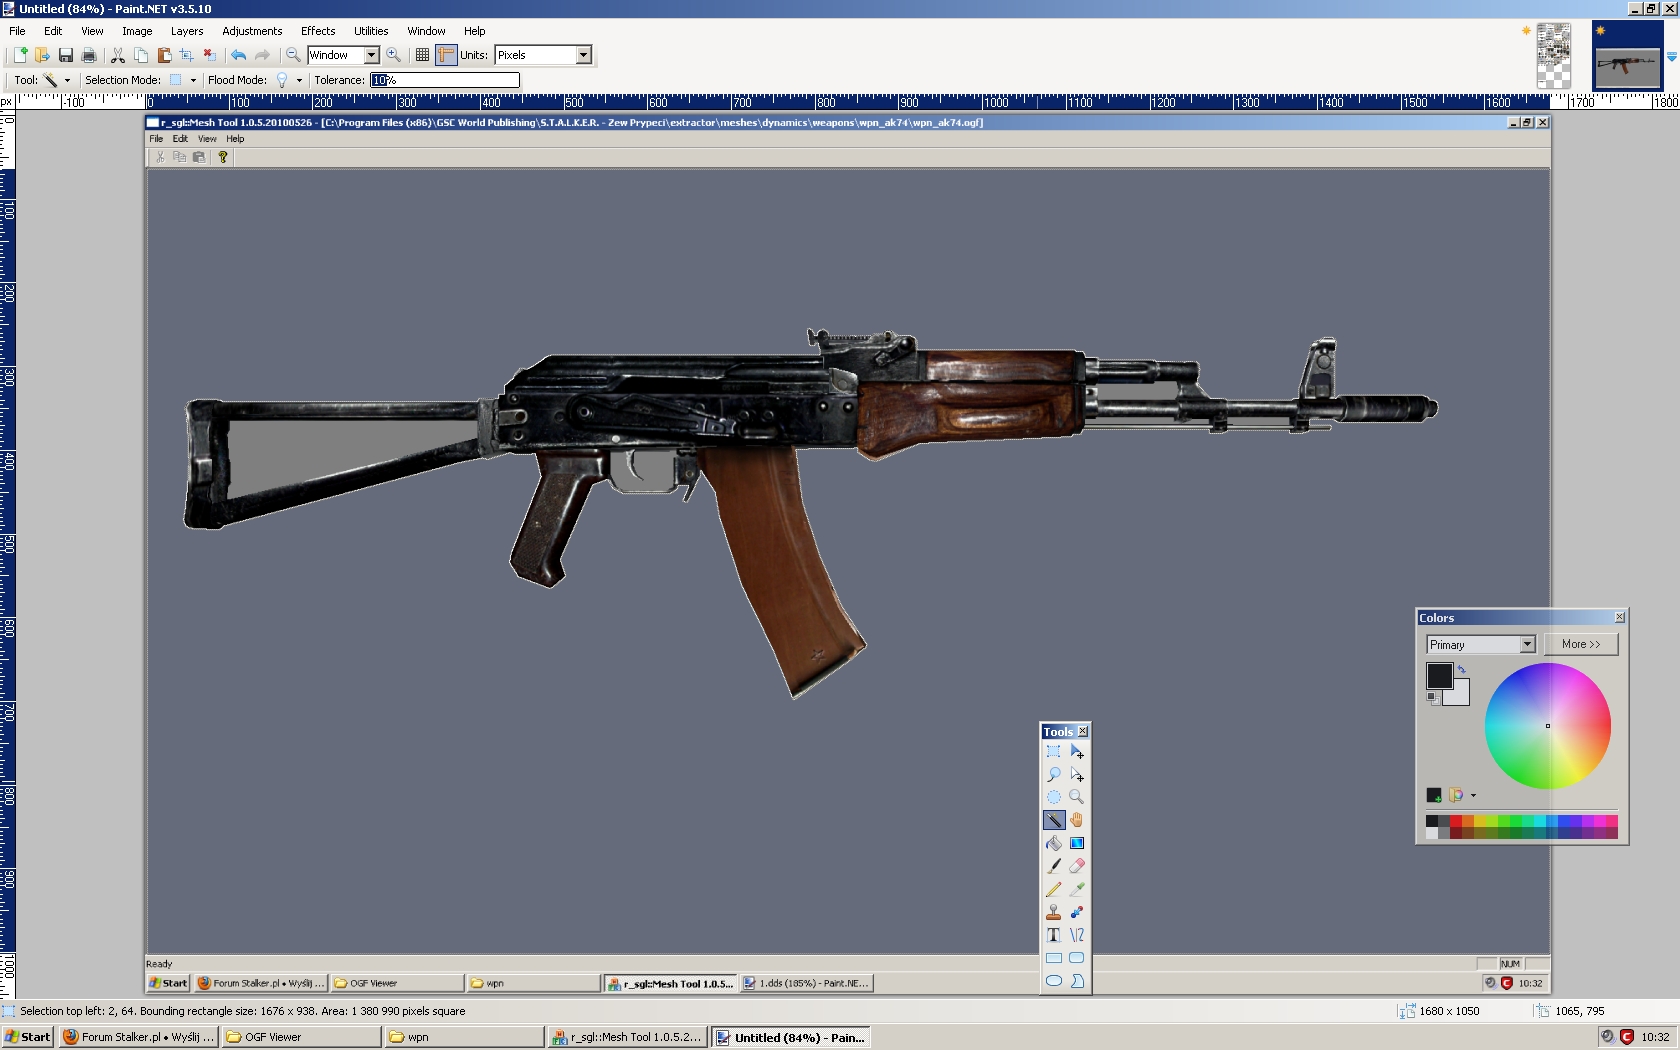Image resolution: width=1680 pixels, height=1050 pixels.
Task: Open the palette management dropdown arrow
Action: tap(1473, 796)
